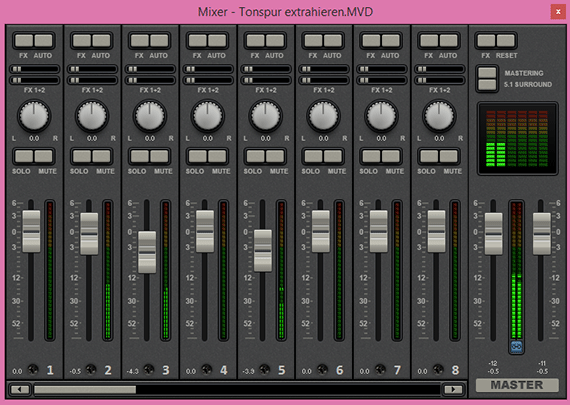Click the pan knob of channel 8
This screenshot has height=405, width=570.
click(439, 116)
